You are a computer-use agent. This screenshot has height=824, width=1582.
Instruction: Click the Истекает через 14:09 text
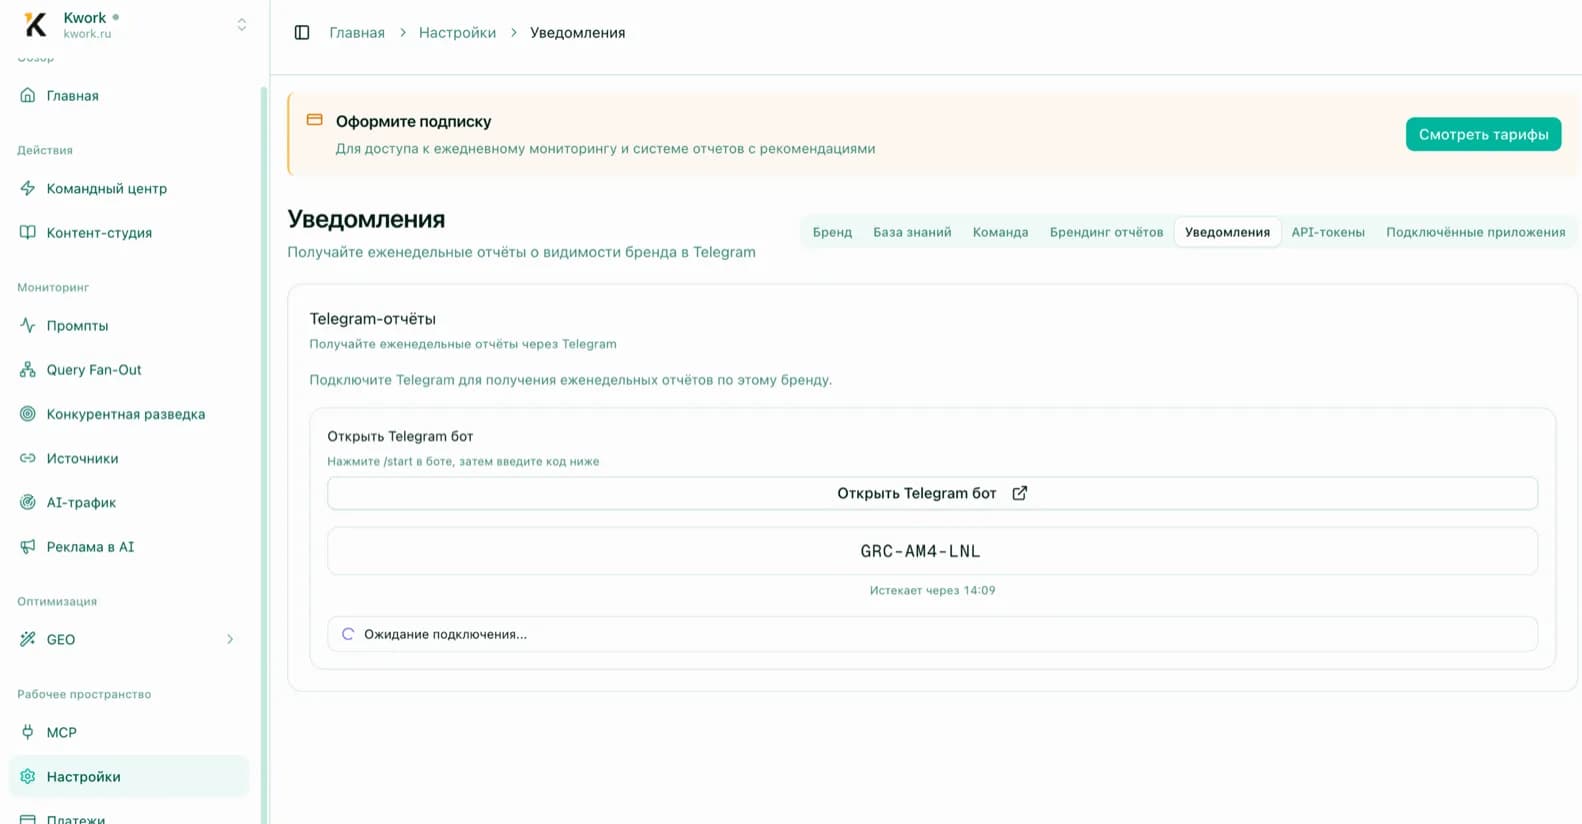[932, 590]
